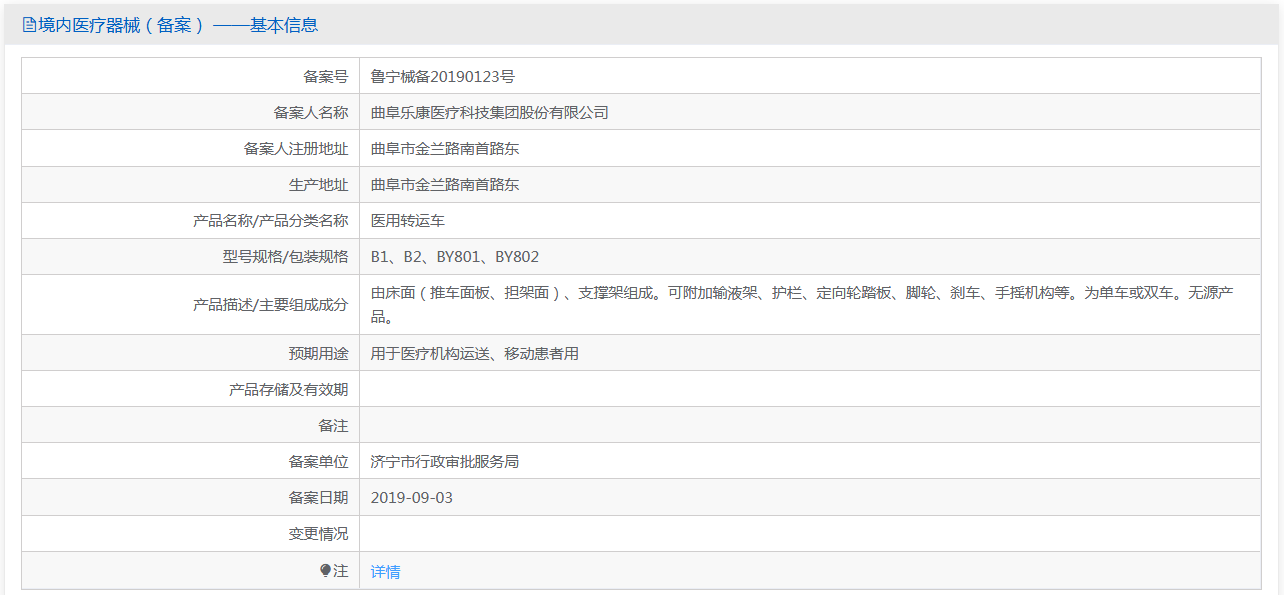Select product name 医用转运车
The width and height of the screenshot is (1284, 595).
tap(408, 220)
